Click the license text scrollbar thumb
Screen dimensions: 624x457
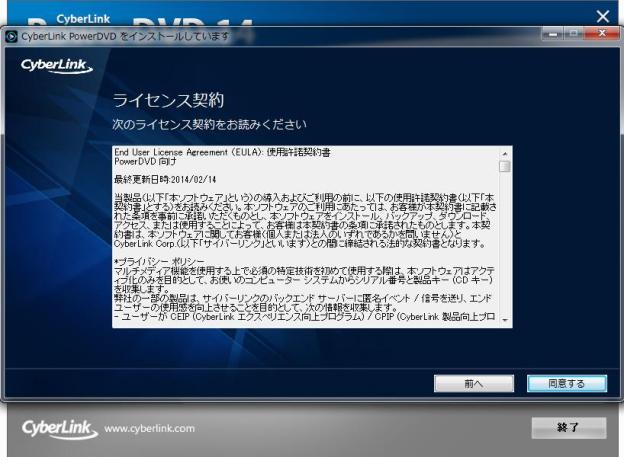(505, 166)
